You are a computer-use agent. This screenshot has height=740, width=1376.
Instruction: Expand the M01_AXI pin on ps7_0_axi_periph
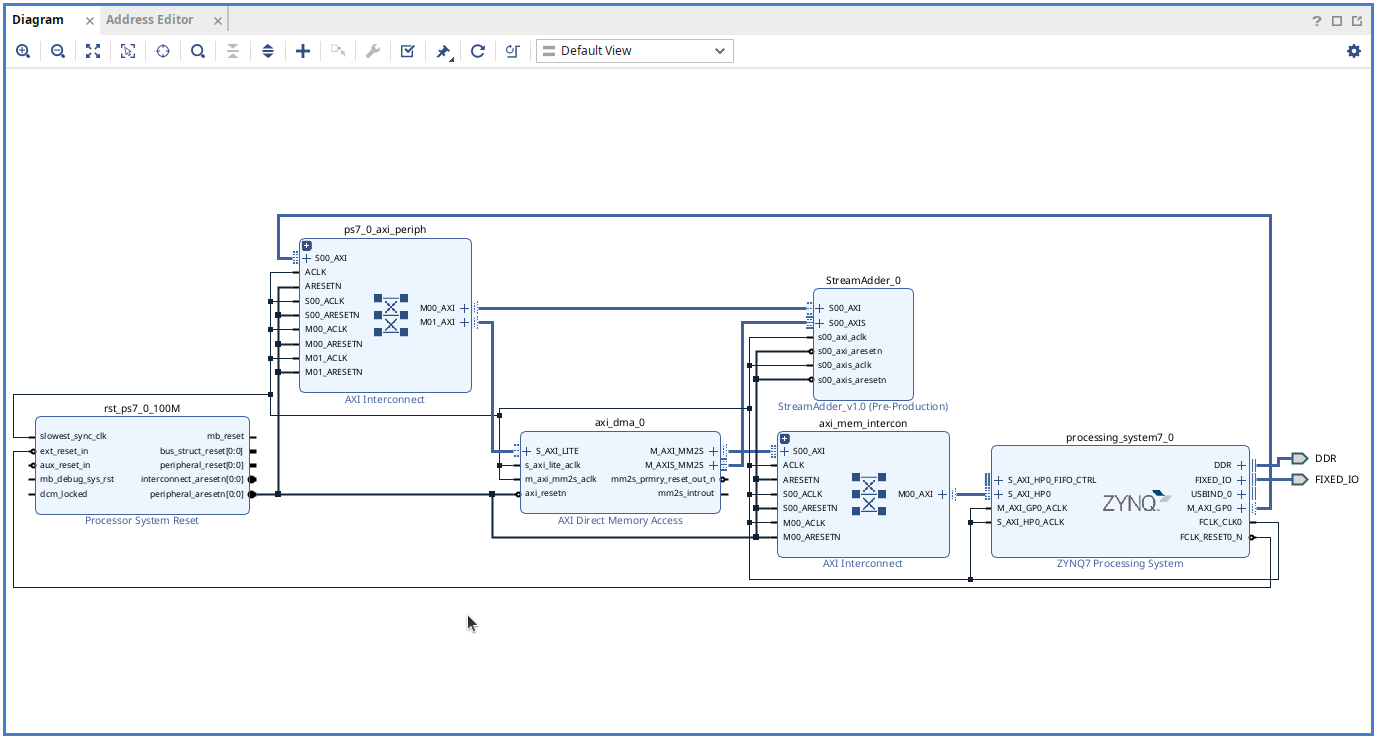point(464,322)
